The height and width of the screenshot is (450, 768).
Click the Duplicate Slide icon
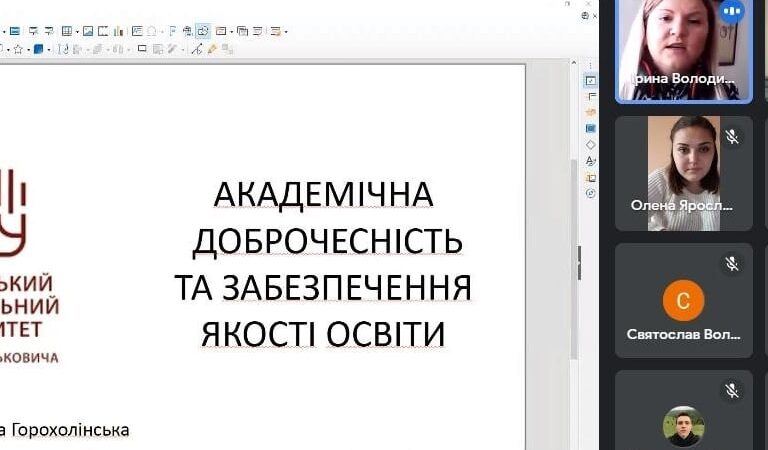click(242, 31)
